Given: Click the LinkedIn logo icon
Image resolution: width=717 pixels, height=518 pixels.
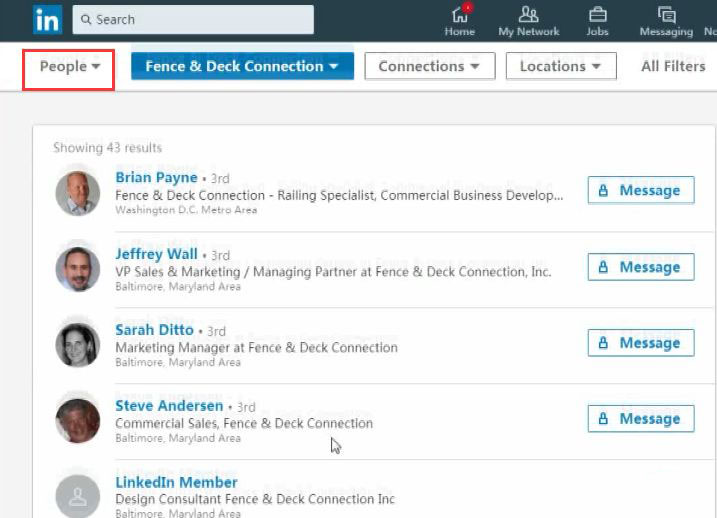Looking at the screenshot, I should pyautogui.click(x=48, y=20).
